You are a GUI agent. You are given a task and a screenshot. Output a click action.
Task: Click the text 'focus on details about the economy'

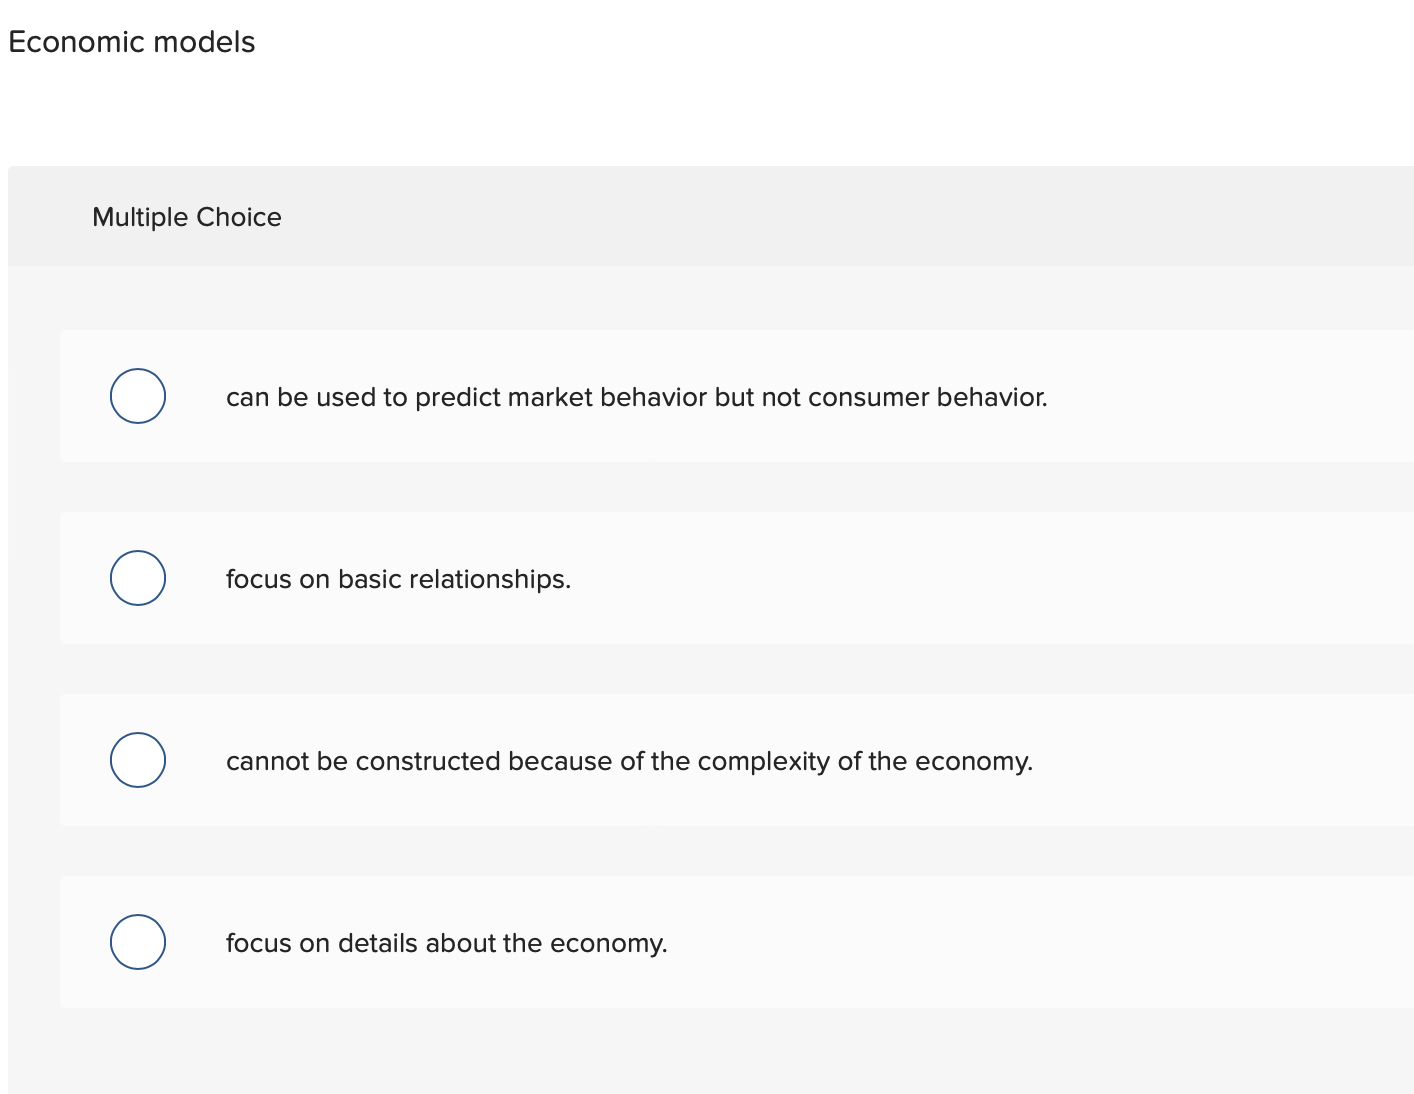coord(447,942)
